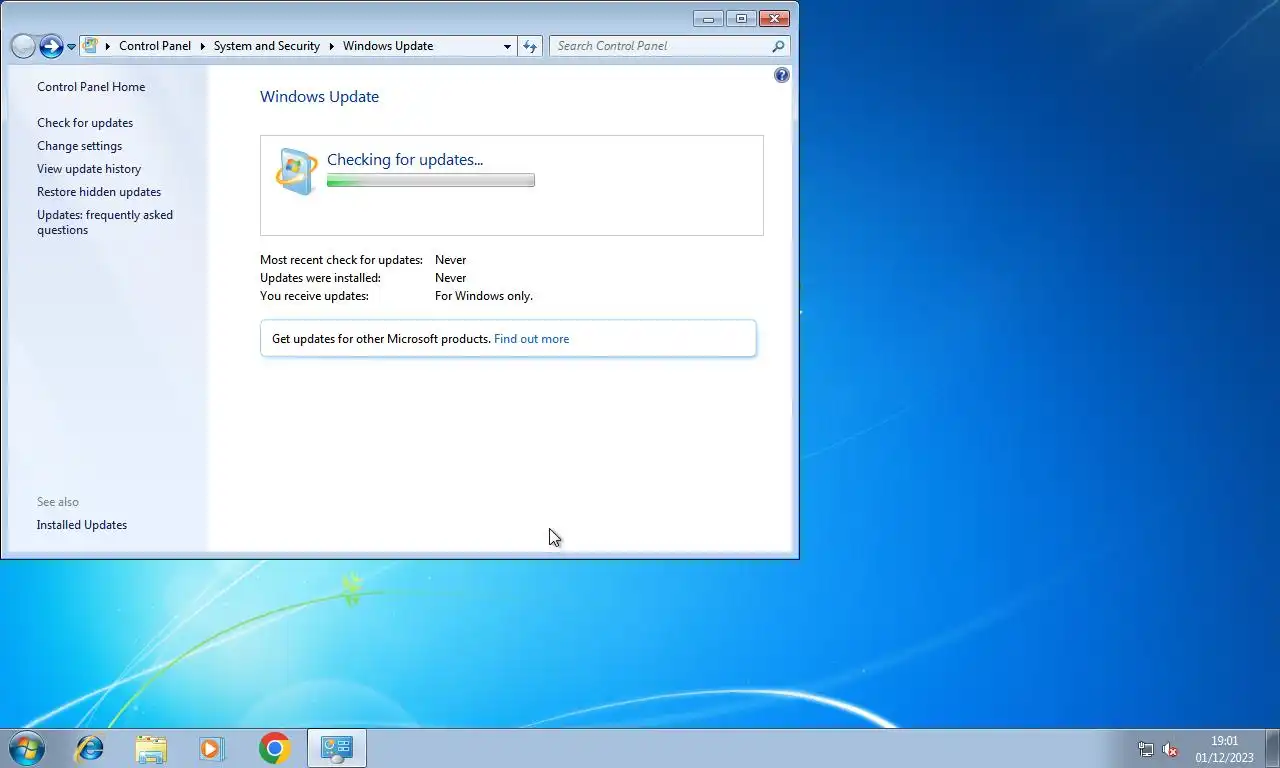Launch Windows Media Player from taskbar

point(212,748)
